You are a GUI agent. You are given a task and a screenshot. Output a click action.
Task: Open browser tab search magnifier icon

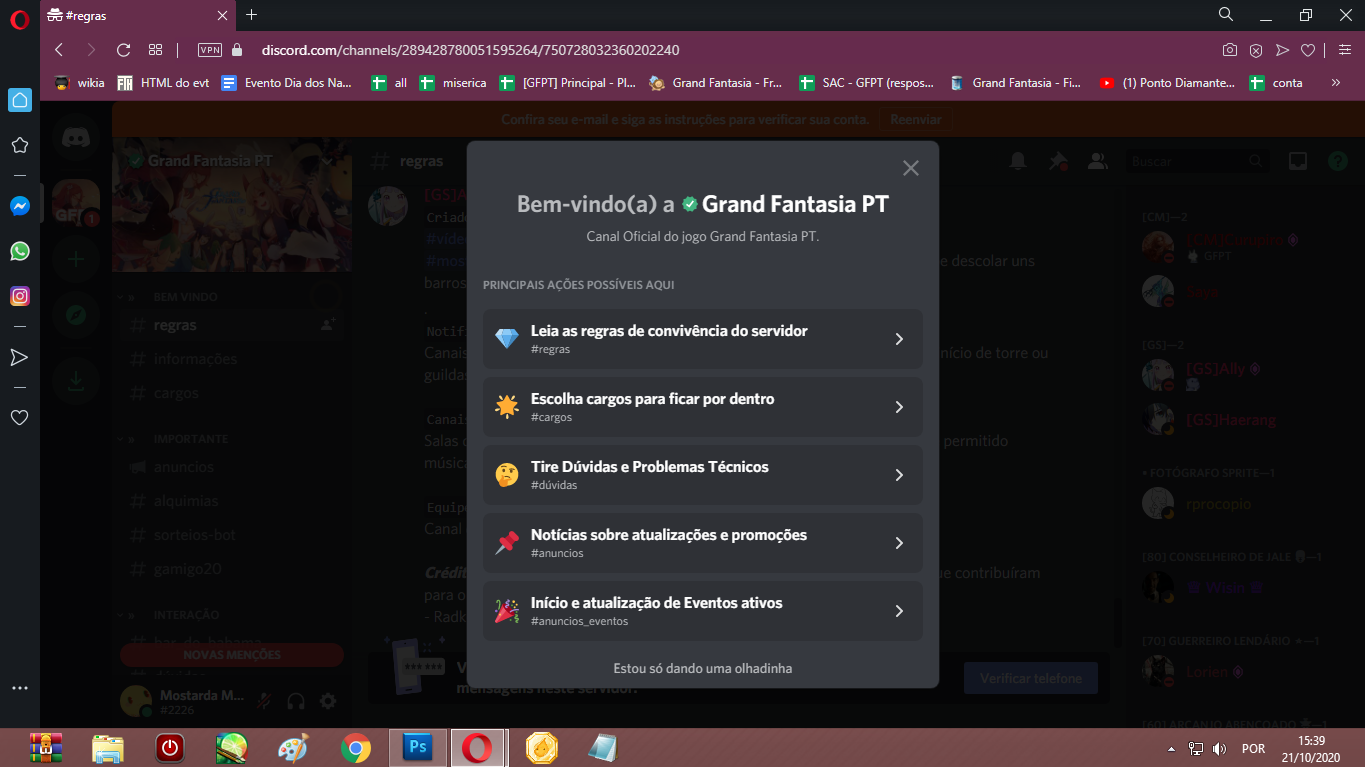[x=1225, y=14]
